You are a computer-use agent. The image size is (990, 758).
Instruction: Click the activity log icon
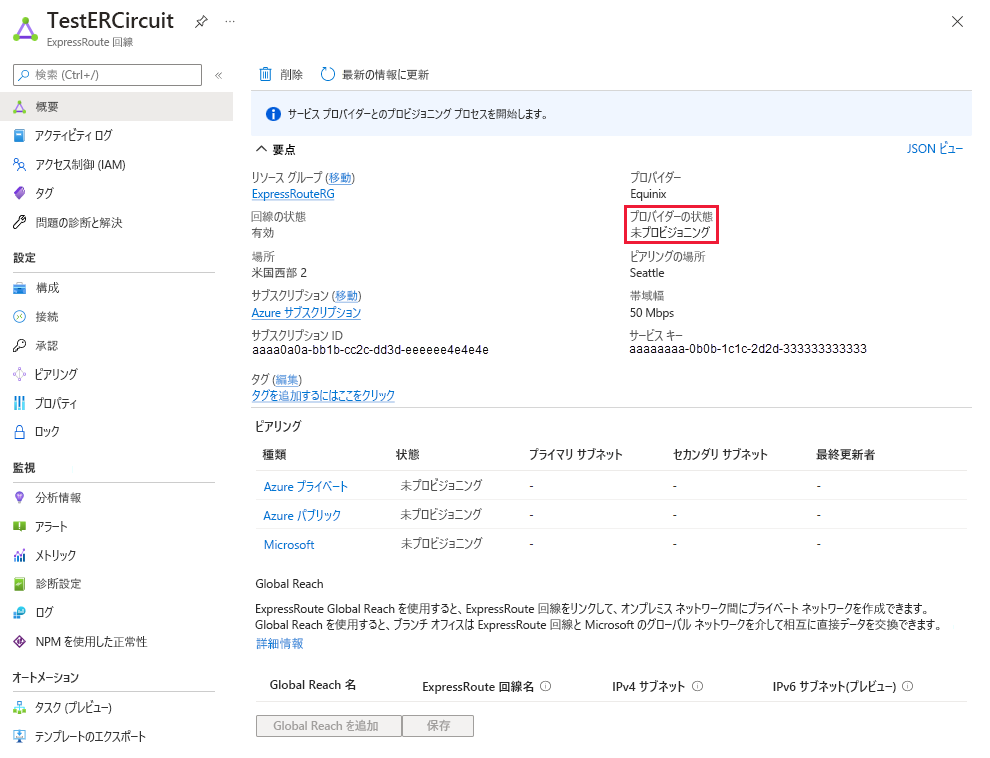click(x=20, y=135)
